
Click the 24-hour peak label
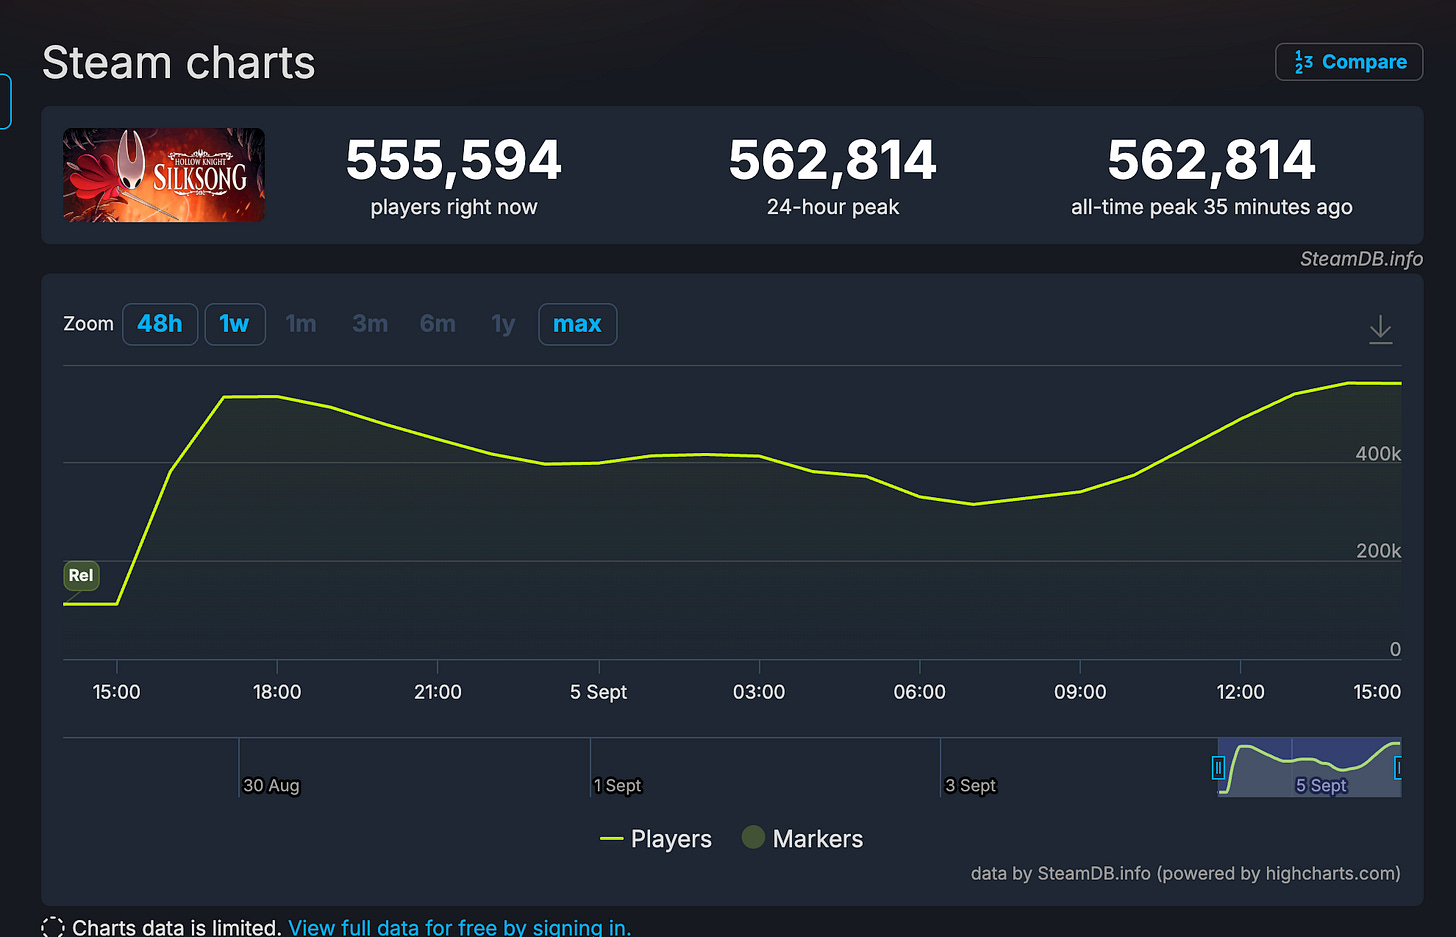833,207
